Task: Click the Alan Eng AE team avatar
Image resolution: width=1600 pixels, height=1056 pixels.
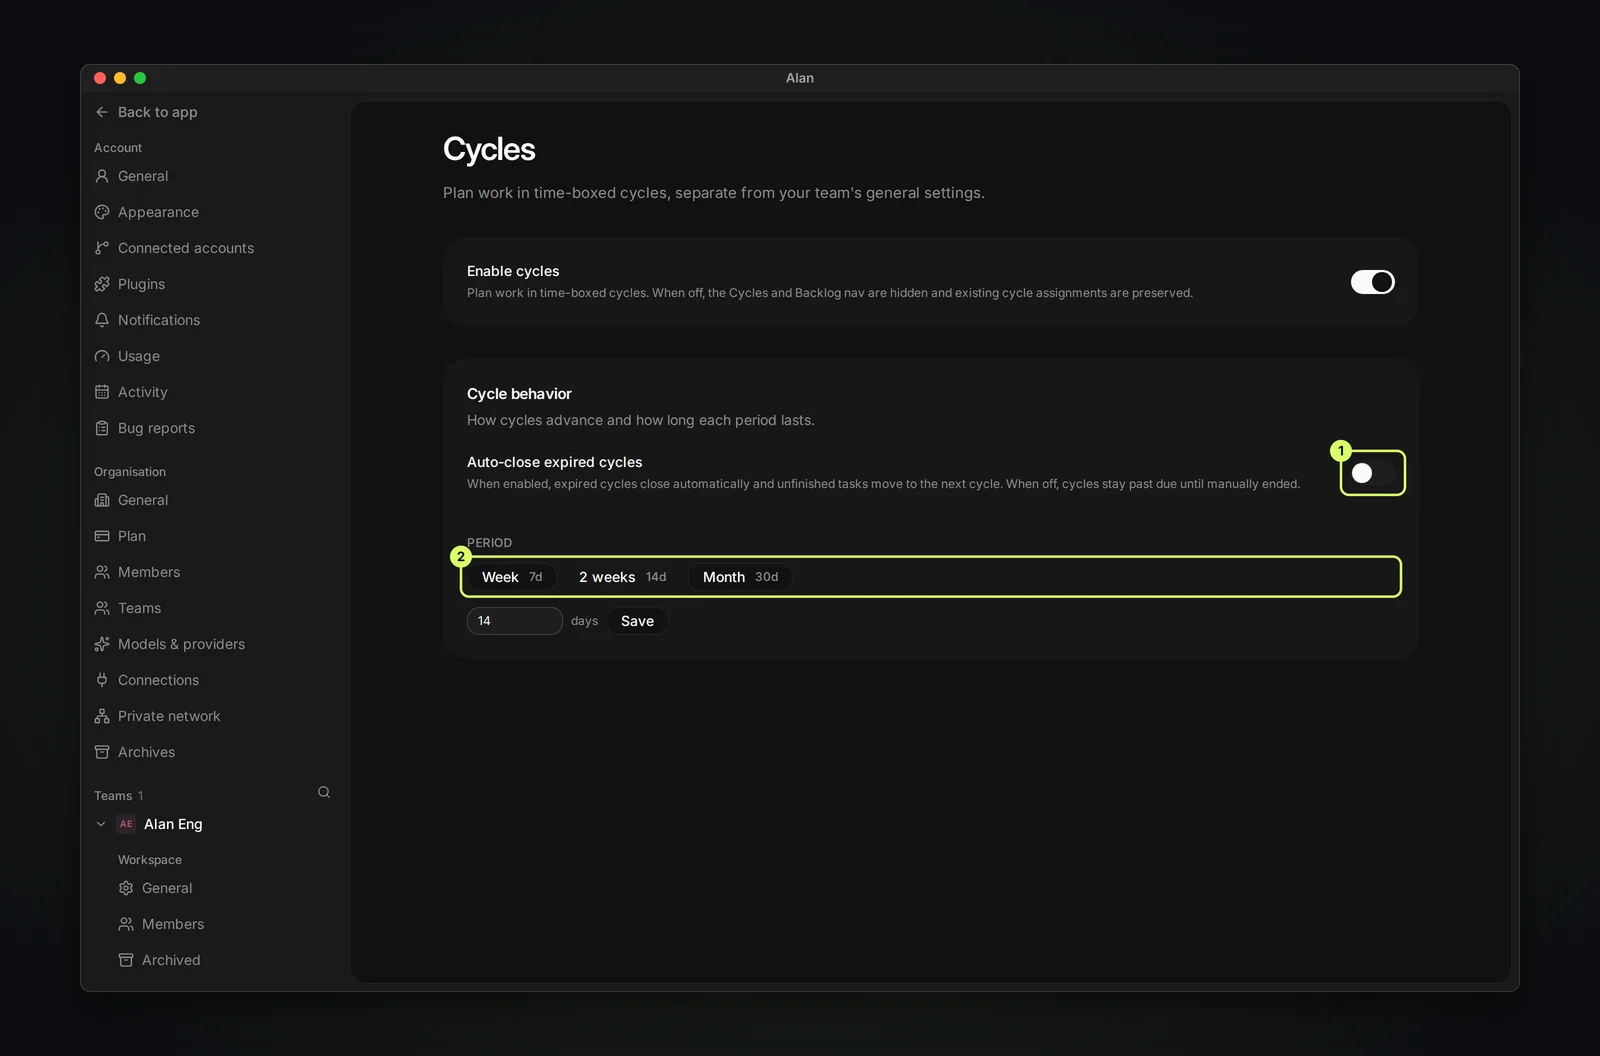Action: coord(126,824)
